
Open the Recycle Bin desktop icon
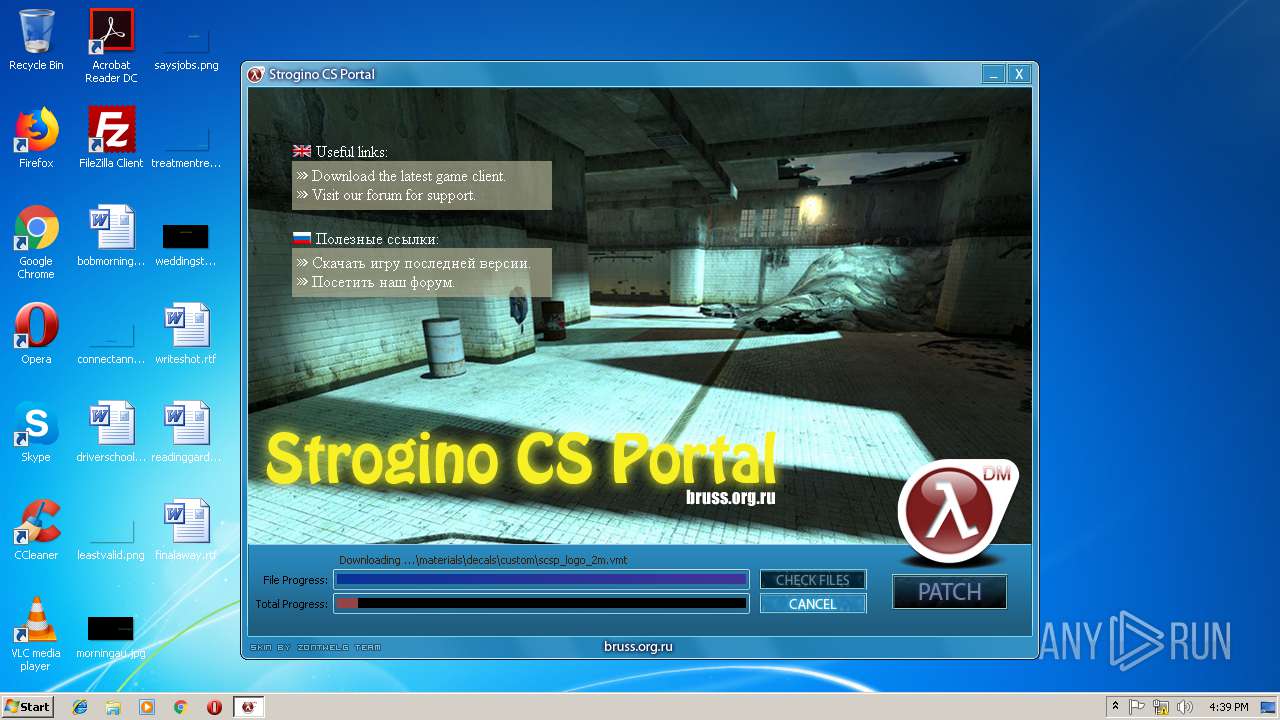coord(36,40)
